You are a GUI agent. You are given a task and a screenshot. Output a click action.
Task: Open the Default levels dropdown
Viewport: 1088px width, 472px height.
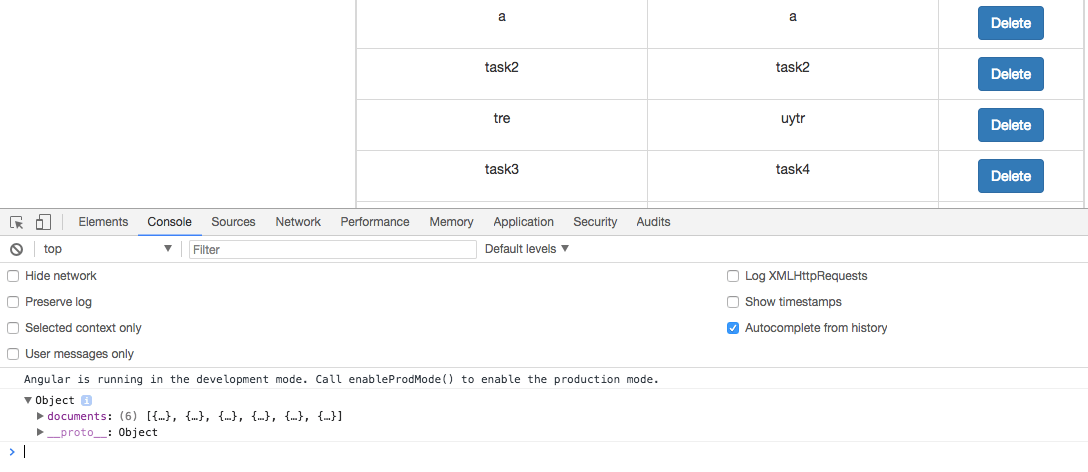527,248
